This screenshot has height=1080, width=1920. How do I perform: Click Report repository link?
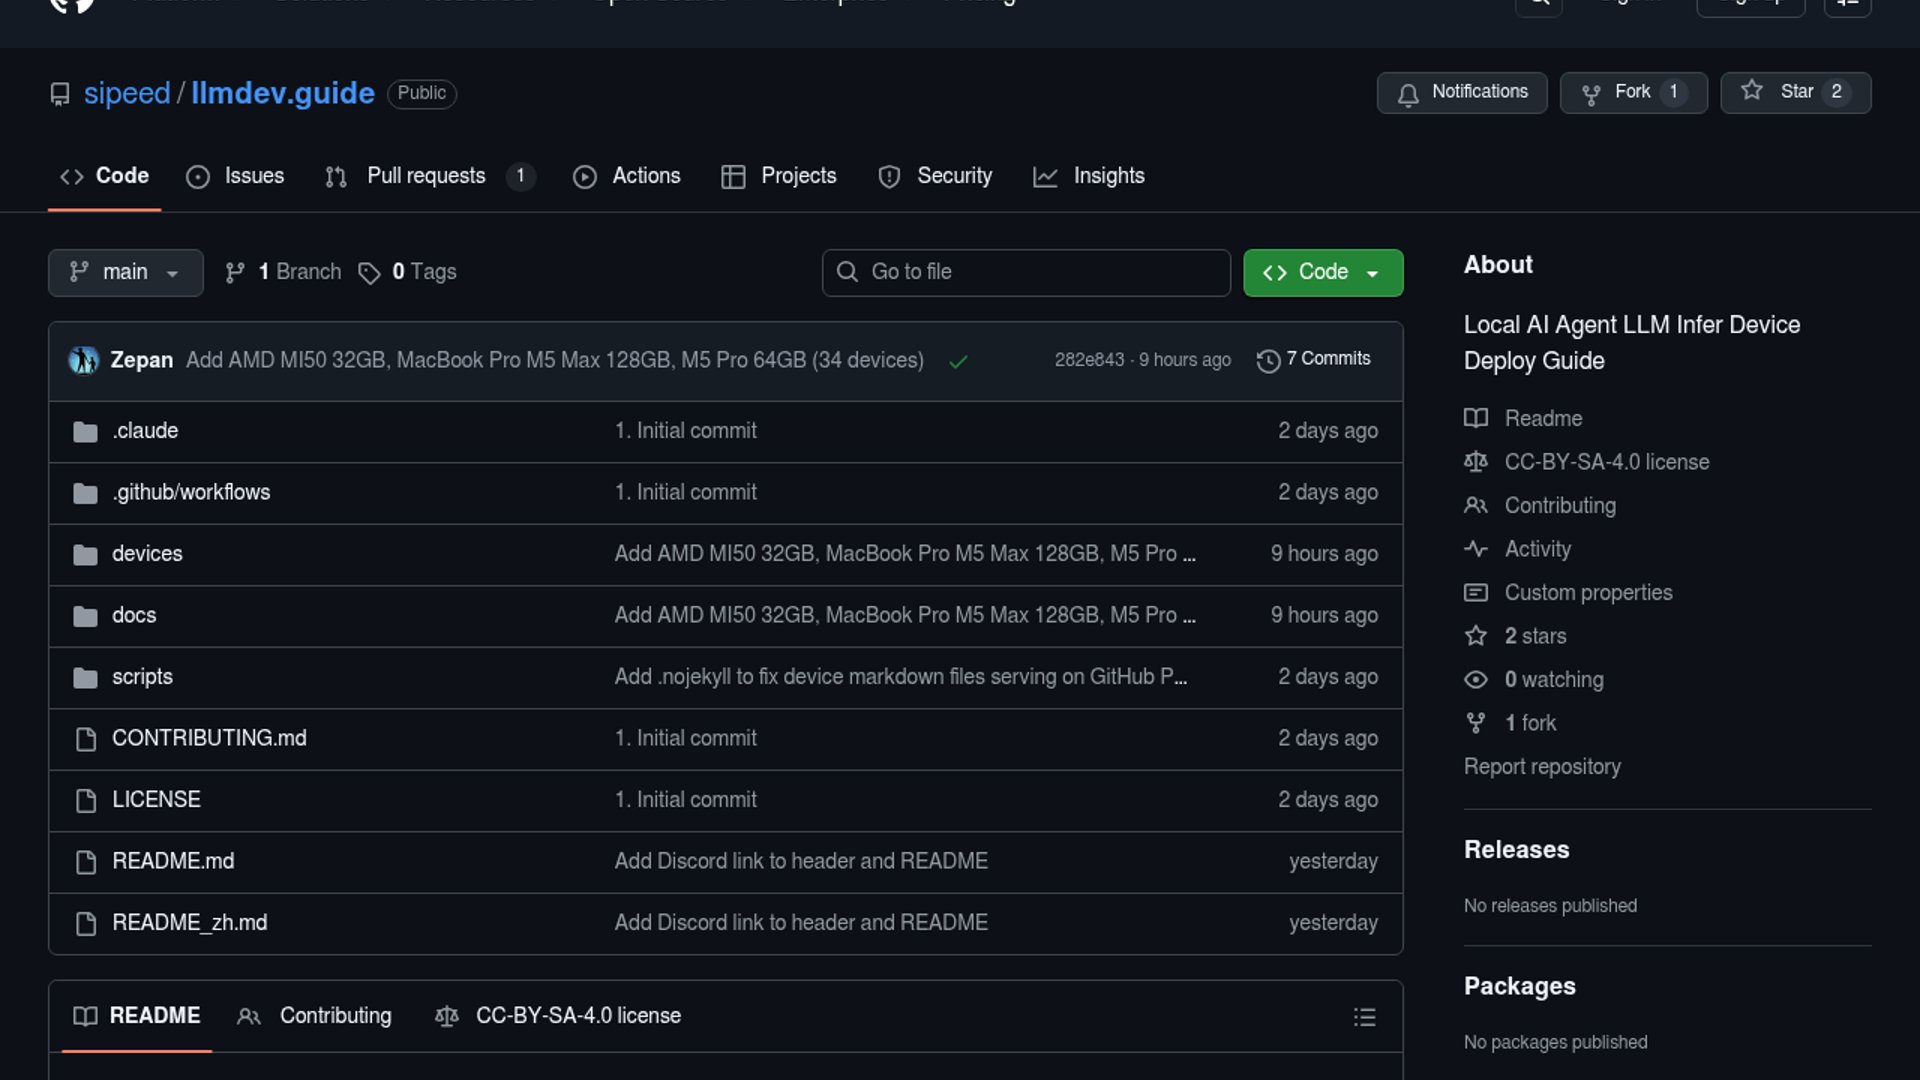[1542, 767]
